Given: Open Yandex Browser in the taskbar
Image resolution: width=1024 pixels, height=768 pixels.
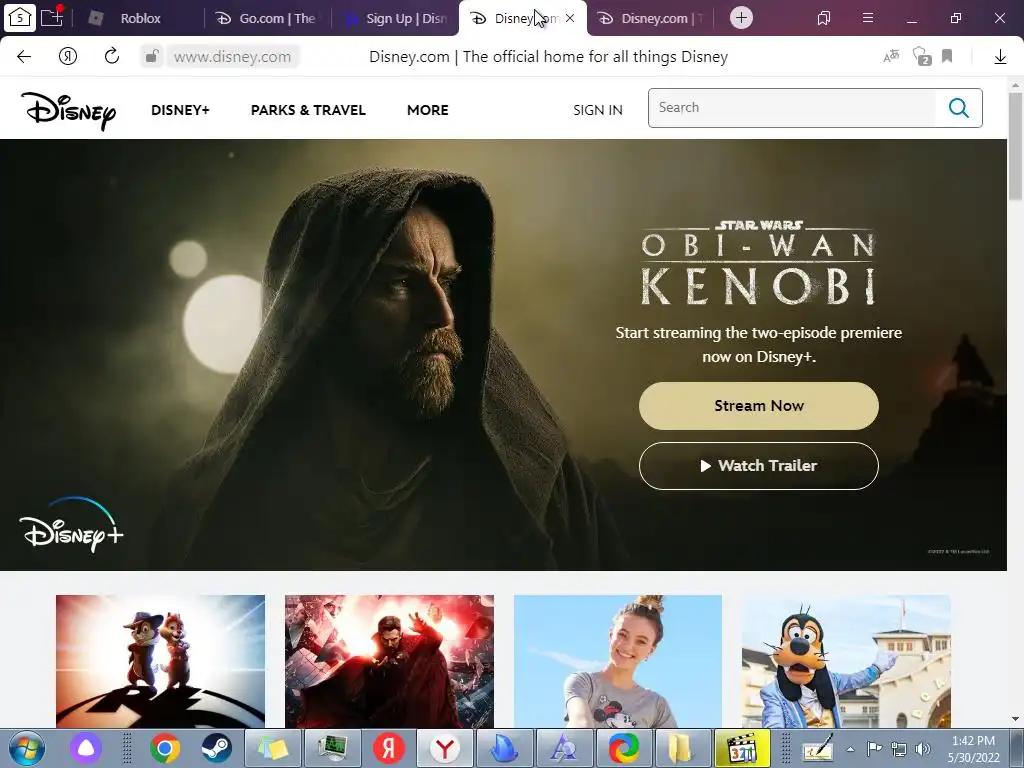Looking at the screenshot, I should tap(445, 748).
